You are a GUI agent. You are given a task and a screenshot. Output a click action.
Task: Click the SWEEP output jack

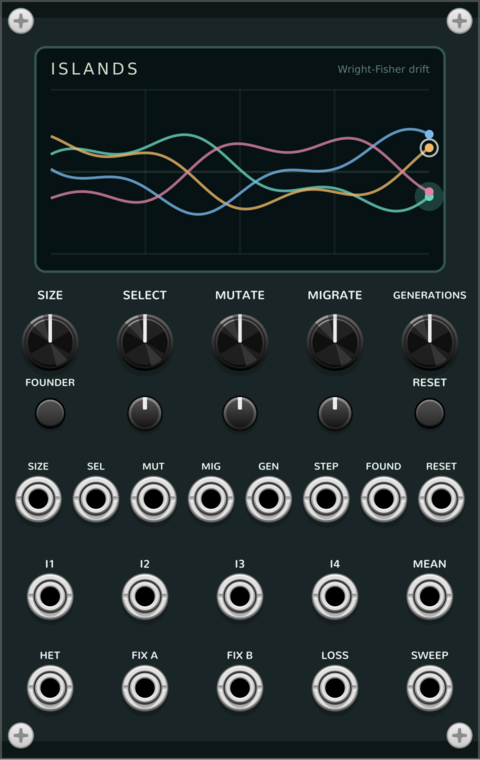[430, 688]
